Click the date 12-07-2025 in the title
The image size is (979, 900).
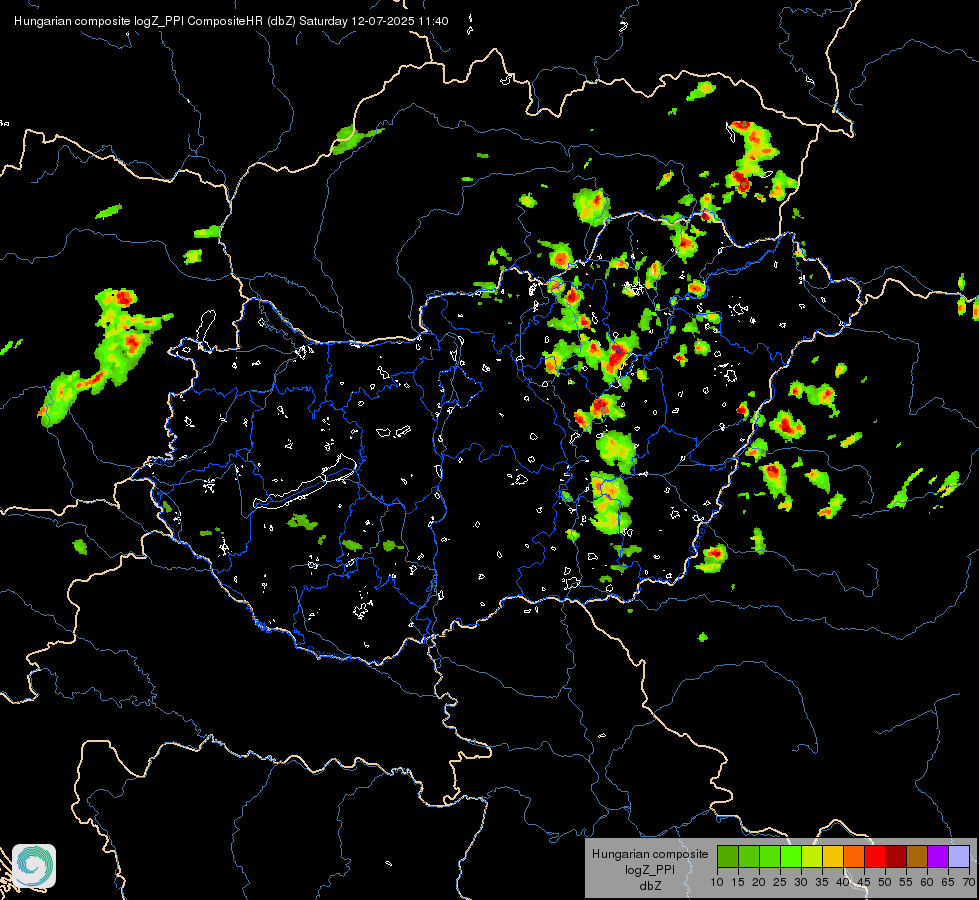coord(383,21)
